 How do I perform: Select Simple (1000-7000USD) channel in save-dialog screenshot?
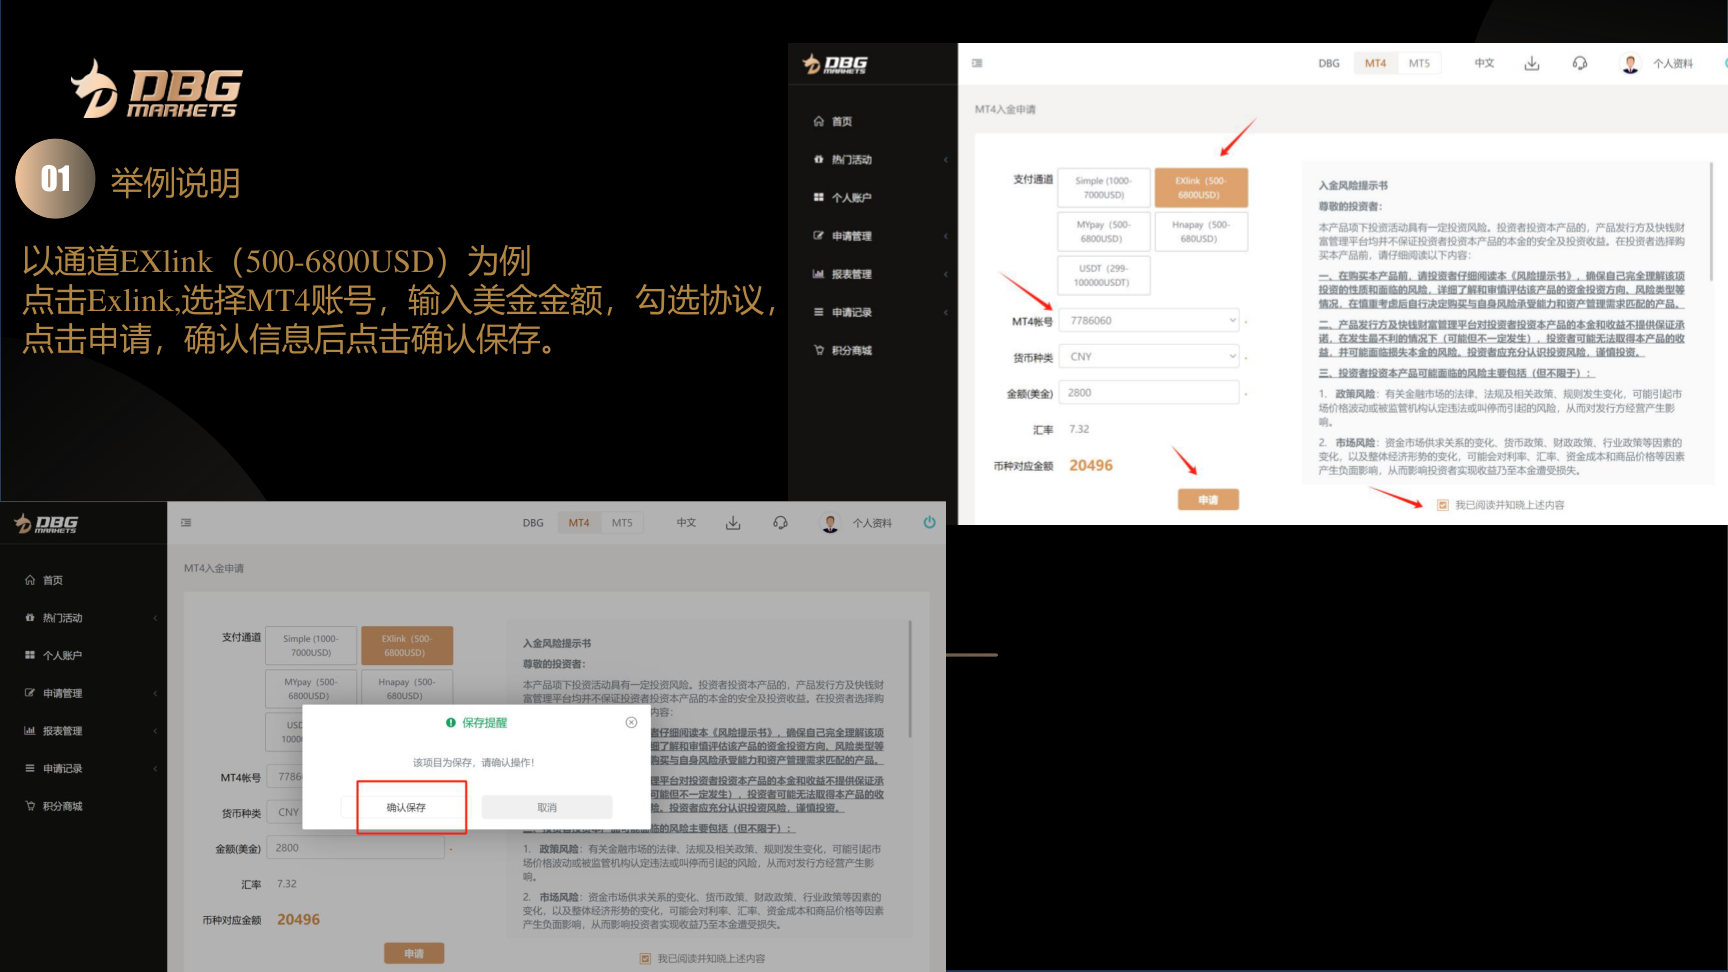point(311,645)
